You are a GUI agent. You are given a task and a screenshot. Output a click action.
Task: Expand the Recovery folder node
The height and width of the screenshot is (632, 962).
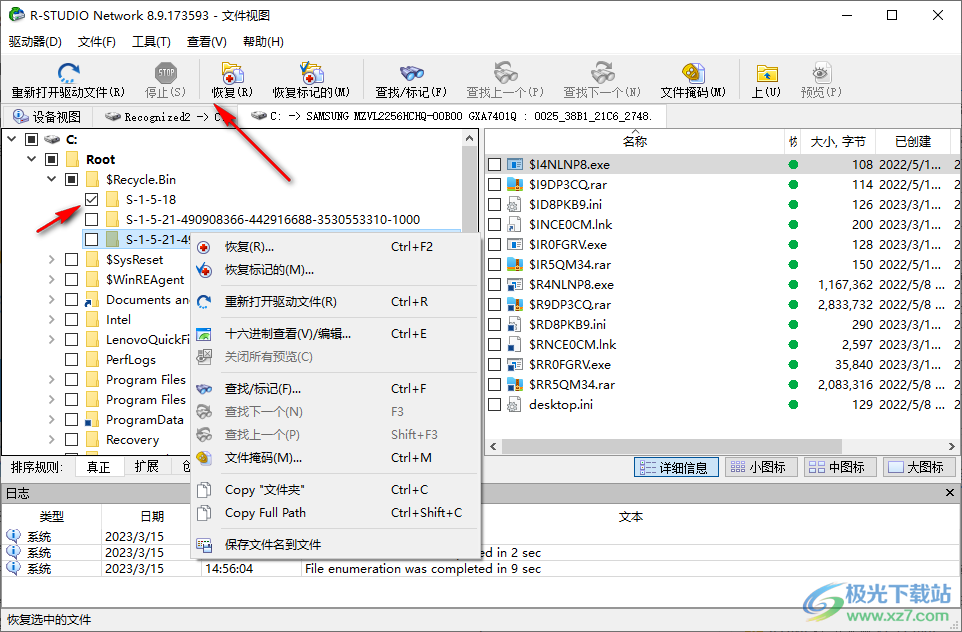coord(52,439)
